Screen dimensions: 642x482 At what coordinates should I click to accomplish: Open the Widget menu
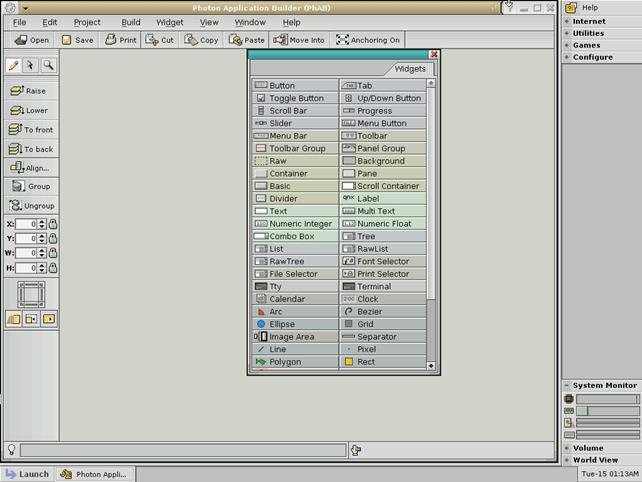point(169,22)
